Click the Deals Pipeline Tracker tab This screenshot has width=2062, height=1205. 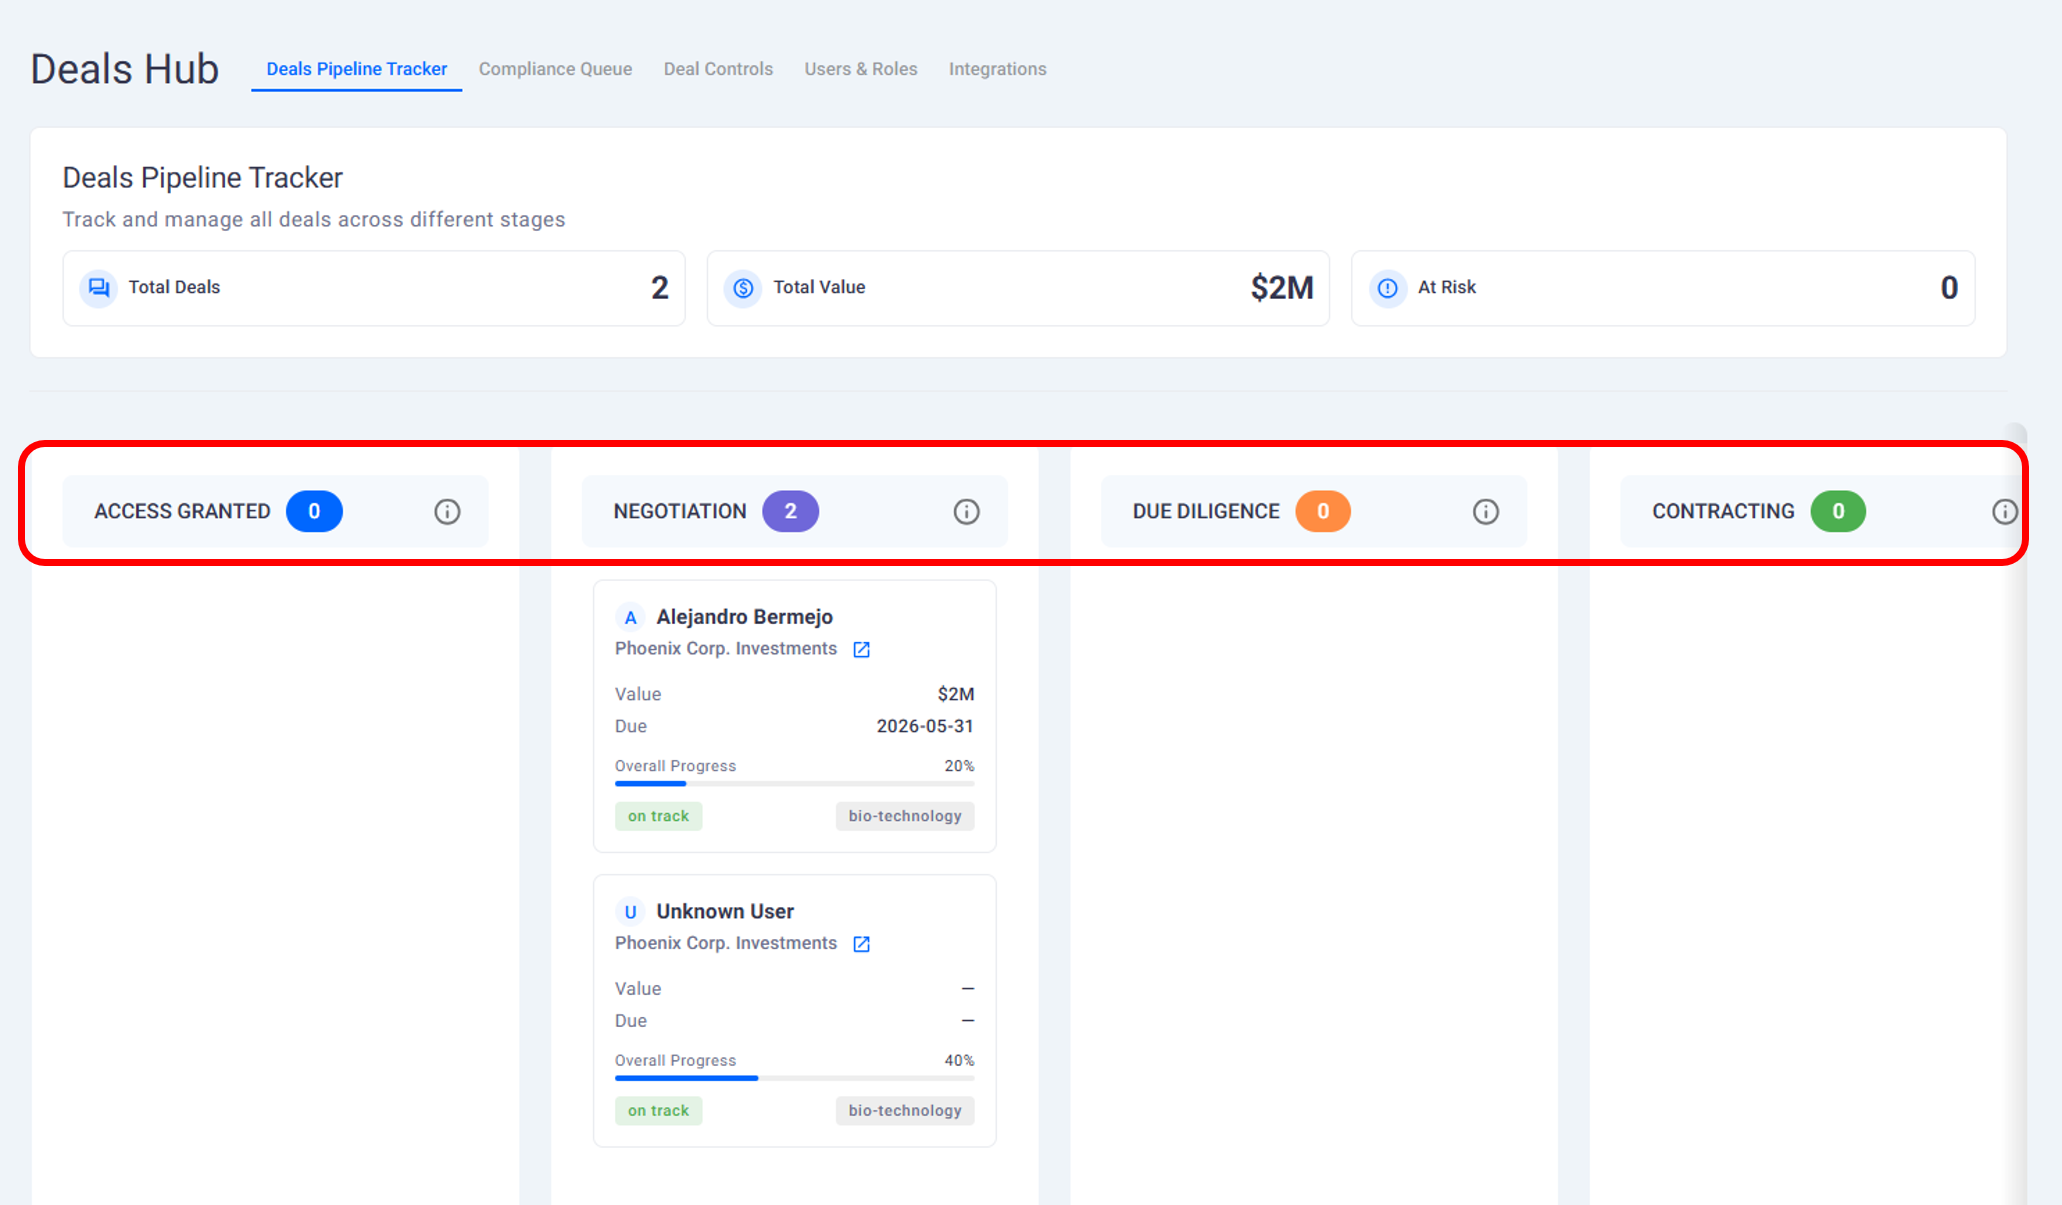click(356, 69)
